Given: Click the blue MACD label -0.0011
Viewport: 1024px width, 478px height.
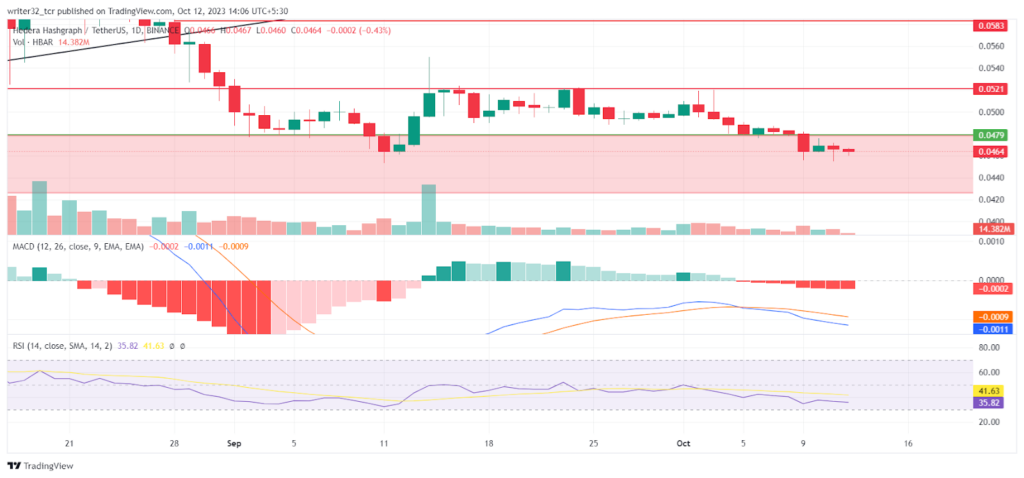Looking at the screenshot, I should tap(992, 329).
